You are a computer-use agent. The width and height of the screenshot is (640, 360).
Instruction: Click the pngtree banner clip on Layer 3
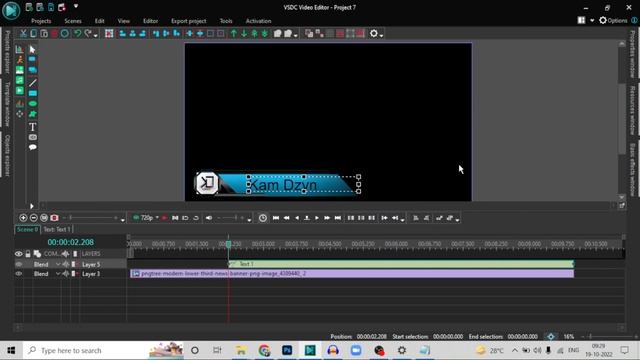pos(352,273)
